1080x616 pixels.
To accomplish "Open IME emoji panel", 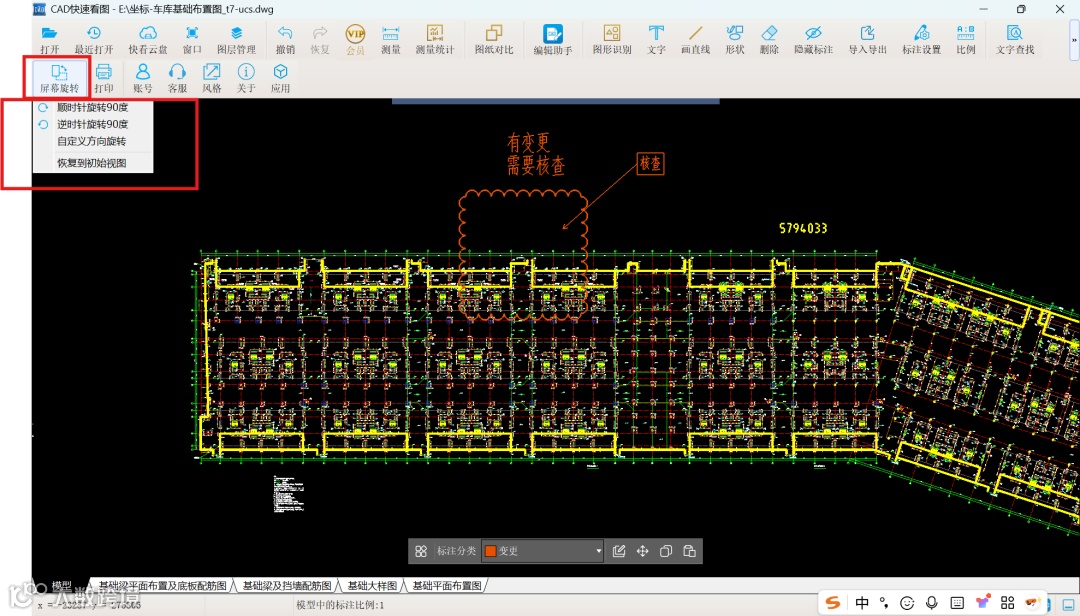I will (907, 604).
